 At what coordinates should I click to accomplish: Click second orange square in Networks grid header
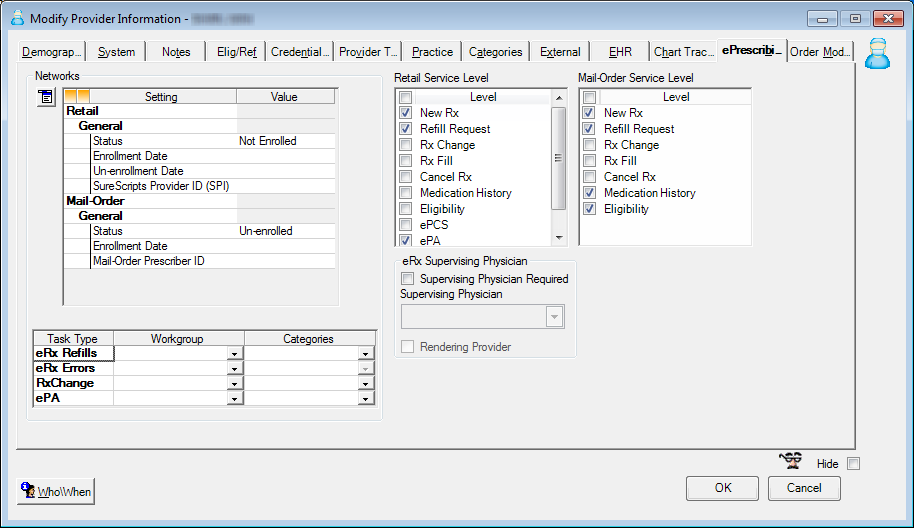click(x=83, y=96)
